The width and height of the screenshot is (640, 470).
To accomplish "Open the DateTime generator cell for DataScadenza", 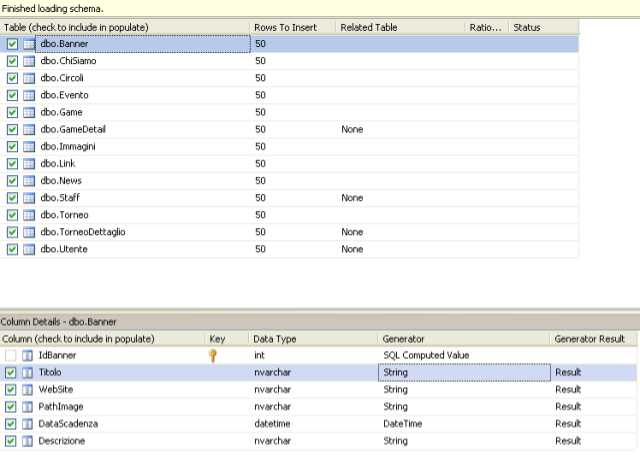I will [x=464, y=424].
